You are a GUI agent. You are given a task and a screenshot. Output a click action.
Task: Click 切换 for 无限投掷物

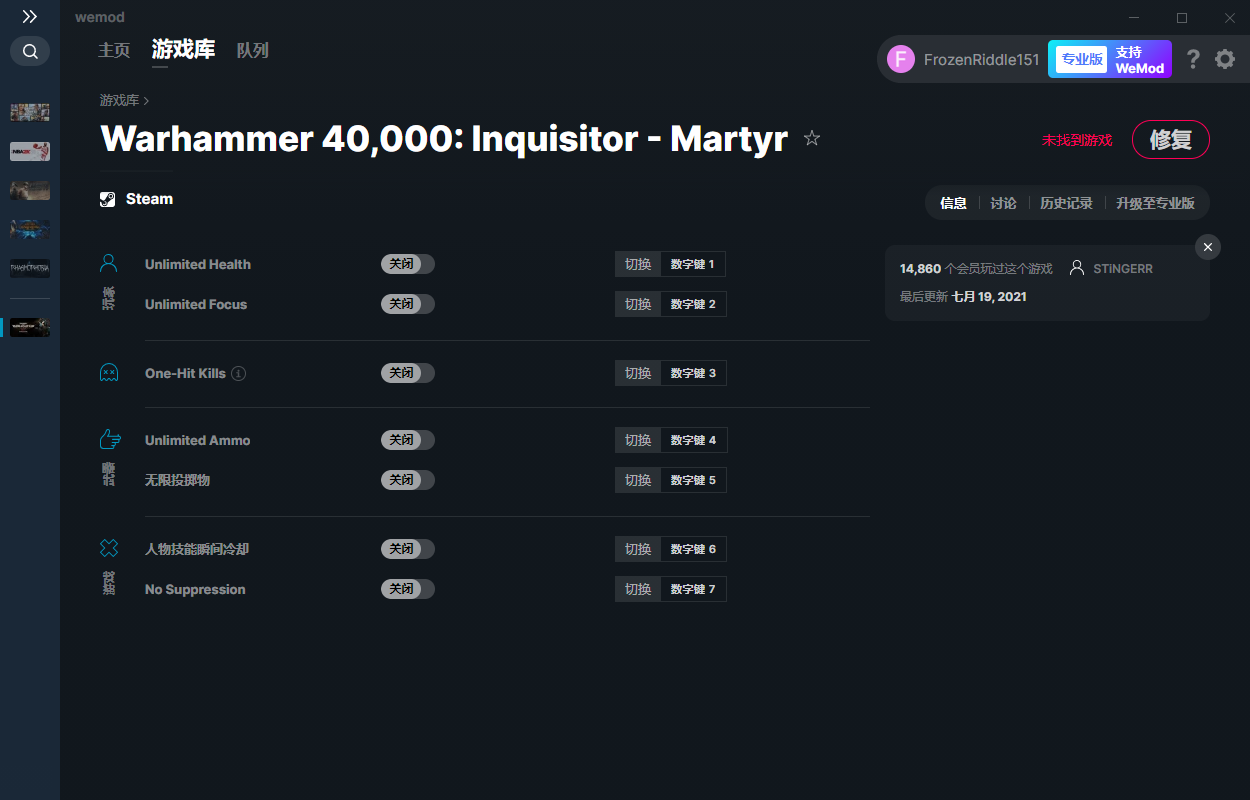[x=638, y=480]
